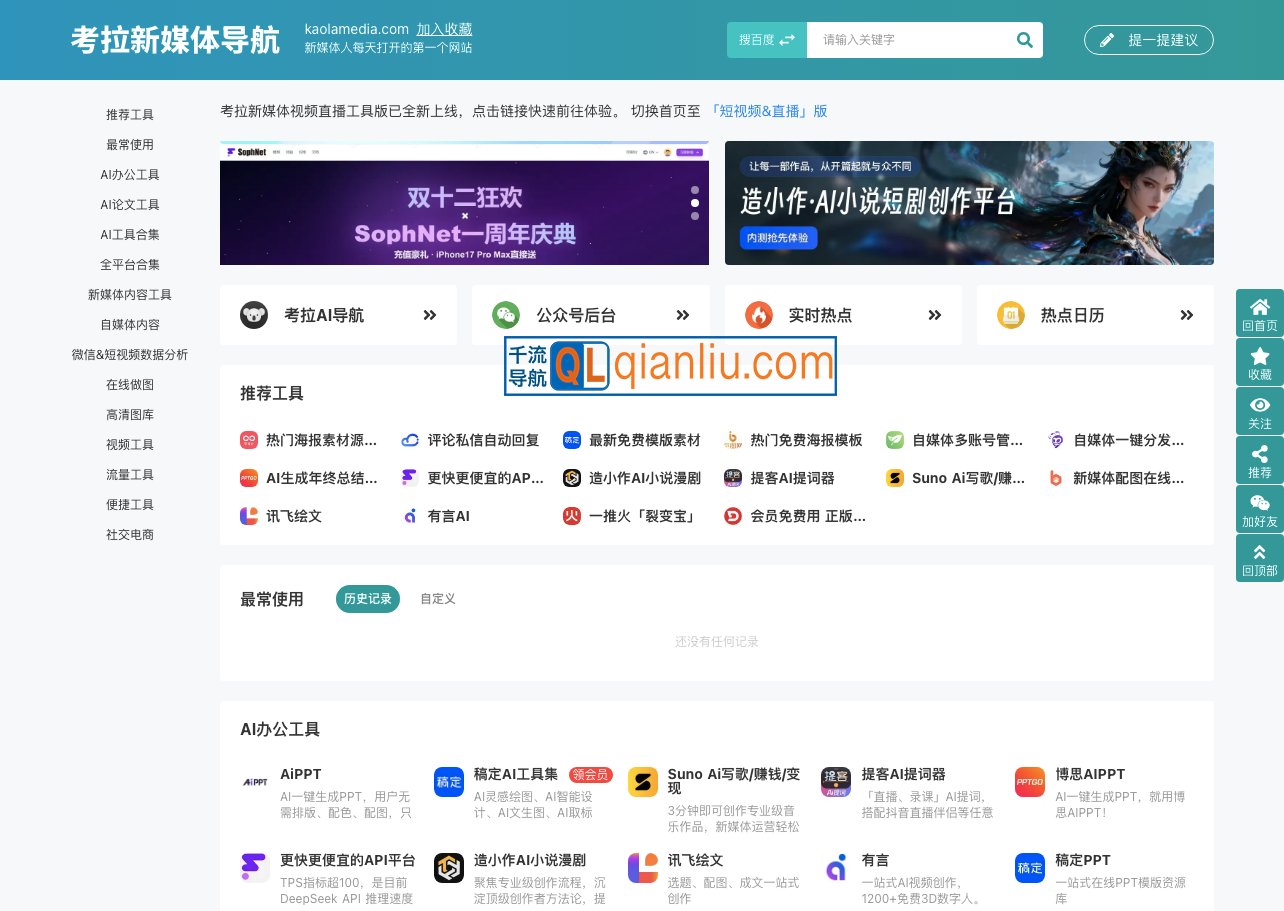Screen dimensions: 1284x911
Task: Click the 一推火「裂变宝」fire icon
Action: coord(571,516)
